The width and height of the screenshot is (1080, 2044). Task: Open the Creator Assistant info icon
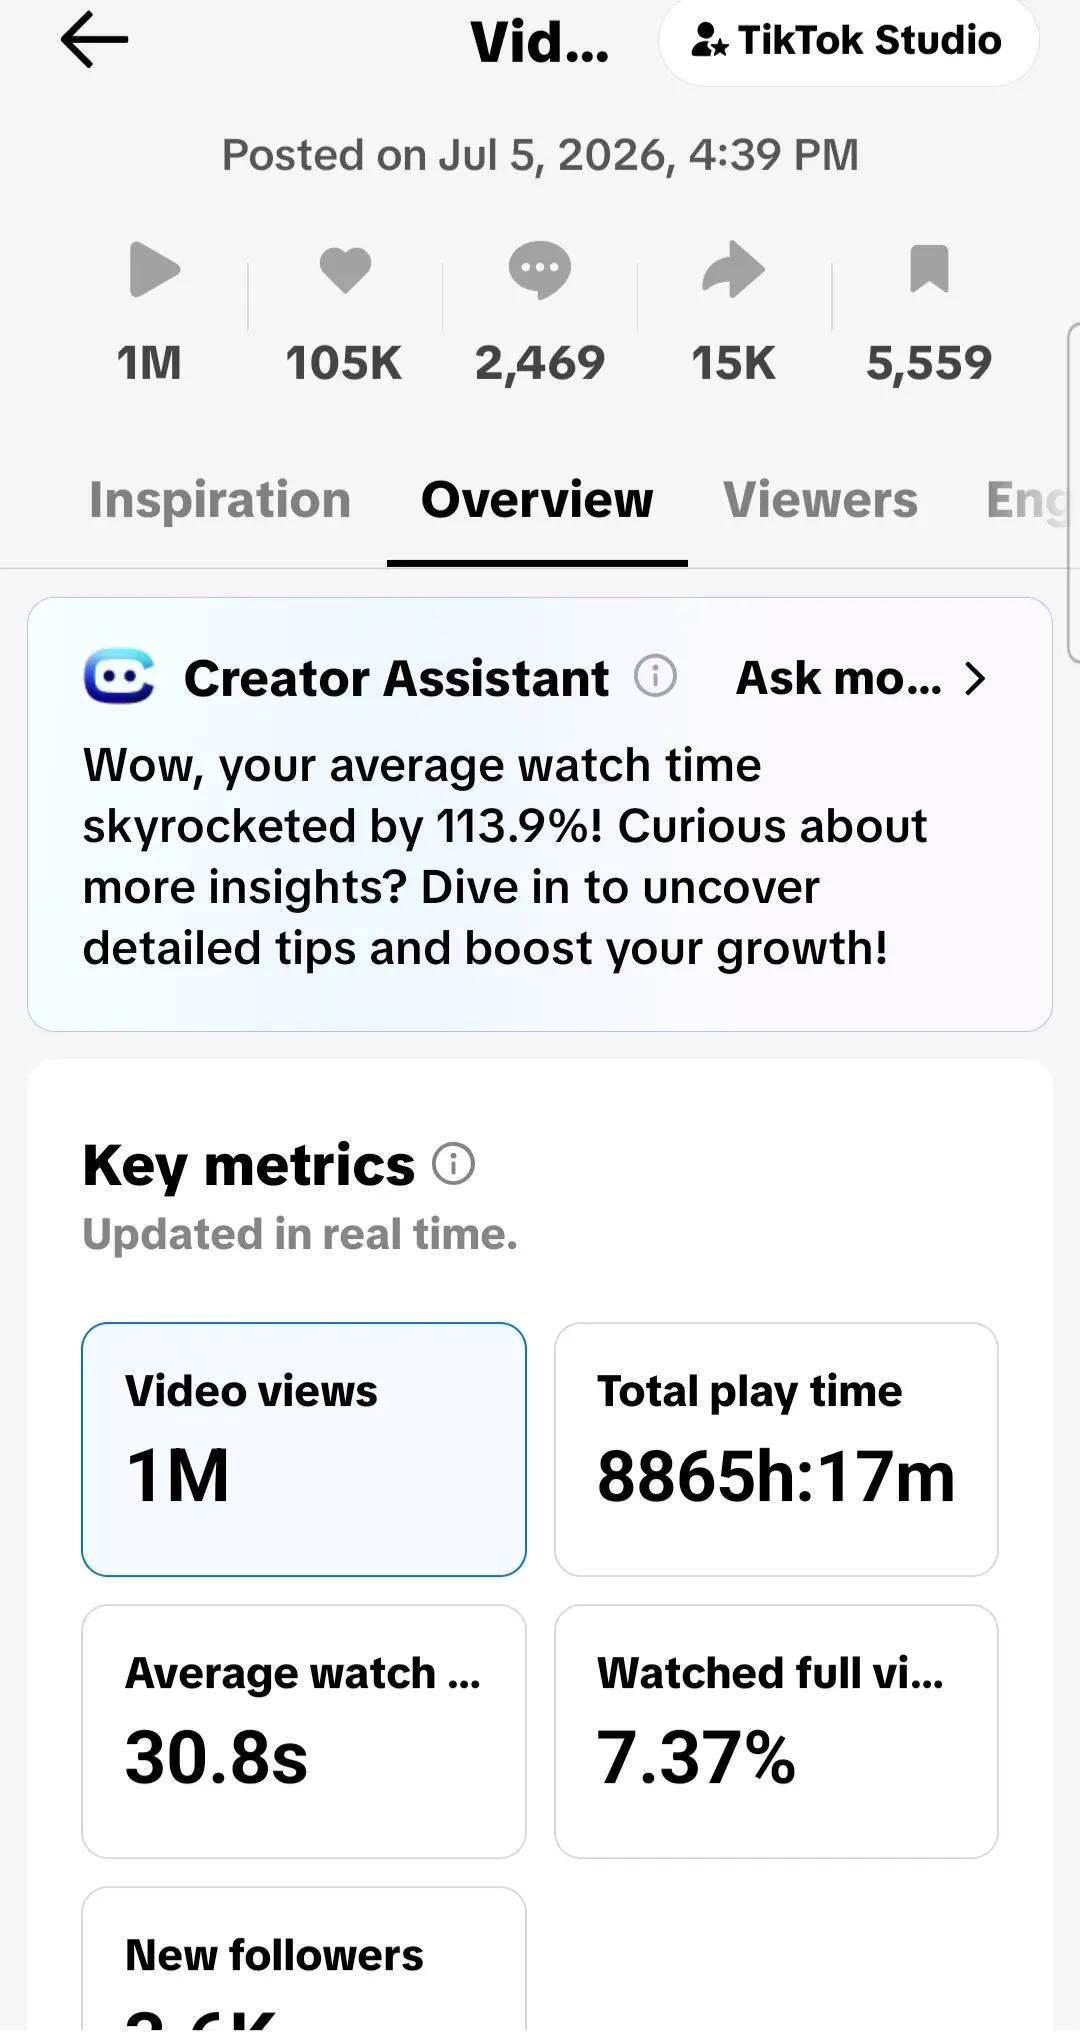[x=655, y=676]
